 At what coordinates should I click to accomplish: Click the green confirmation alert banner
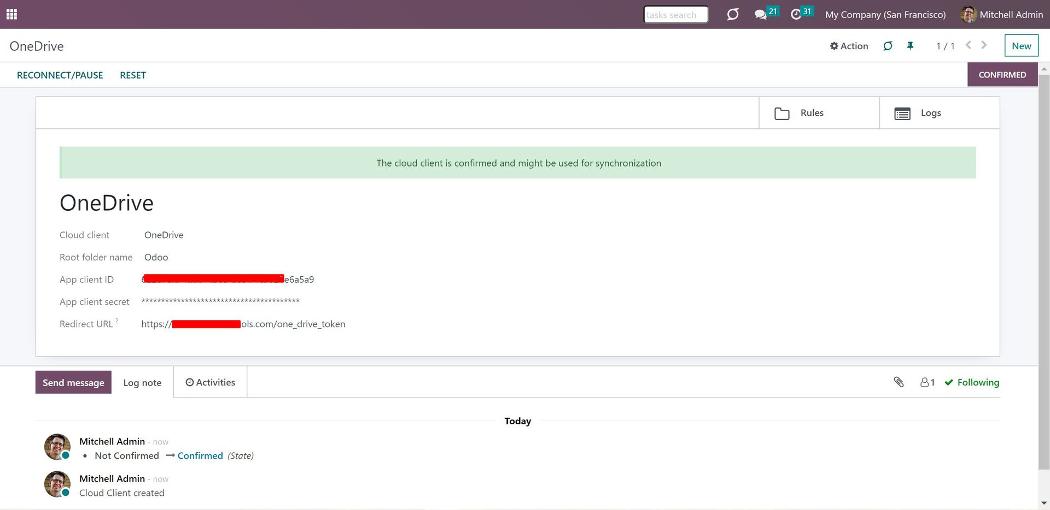pos(518,163)
